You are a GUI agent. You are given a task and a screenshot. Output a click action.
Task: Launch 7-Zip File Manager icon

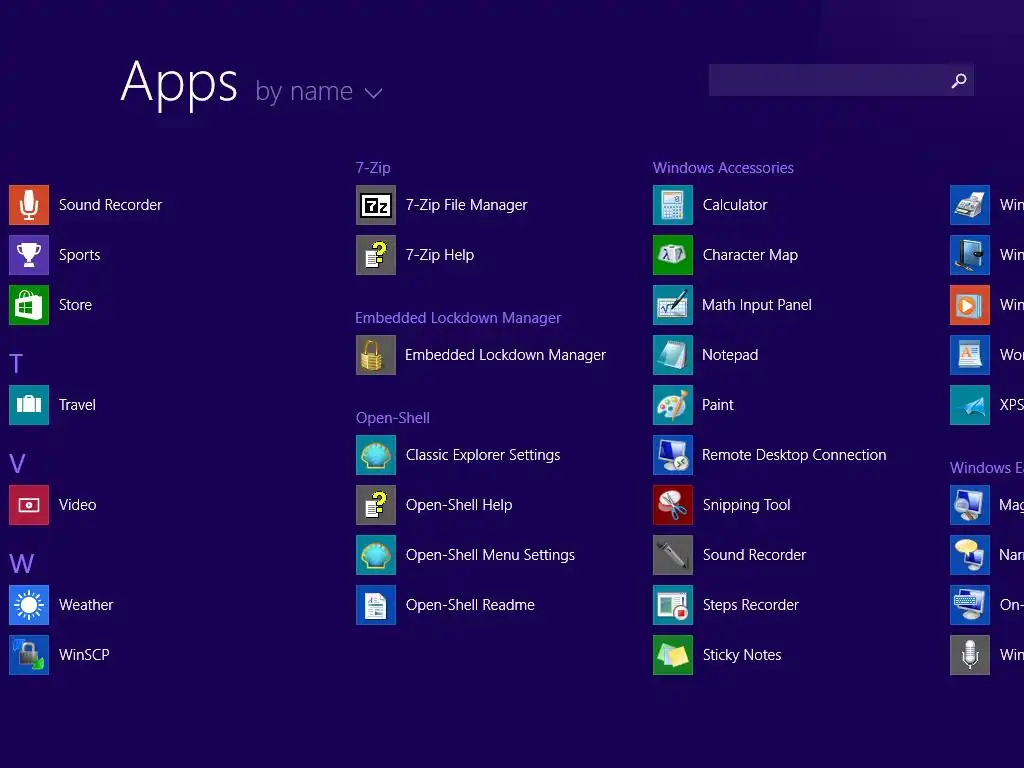[x=376, y=205]
